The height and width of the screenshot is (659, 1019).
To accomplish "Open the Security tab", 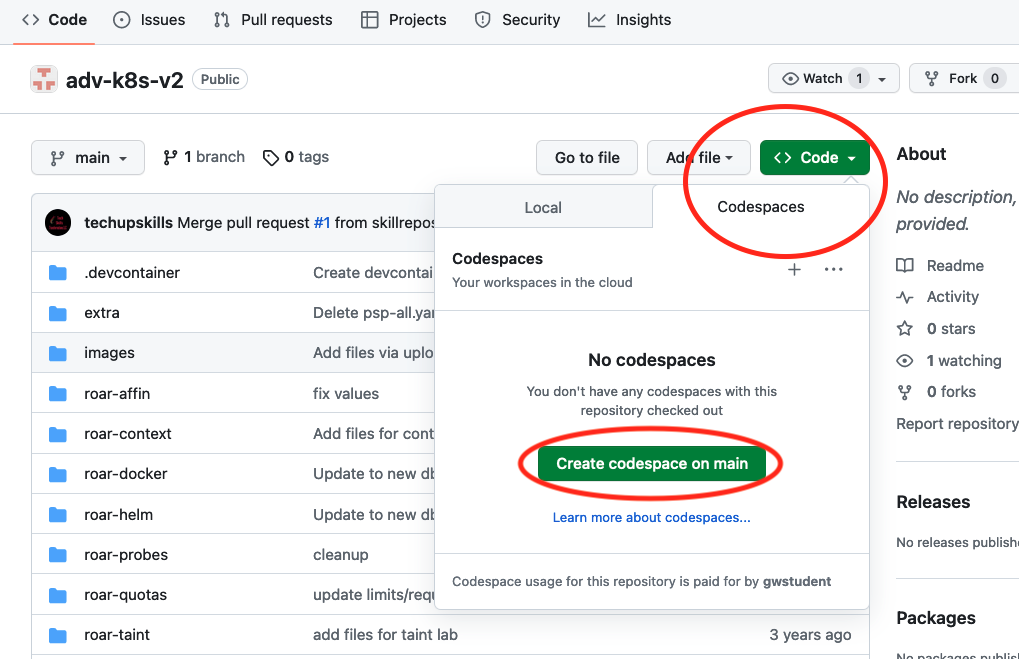I will tap(517, 19).
